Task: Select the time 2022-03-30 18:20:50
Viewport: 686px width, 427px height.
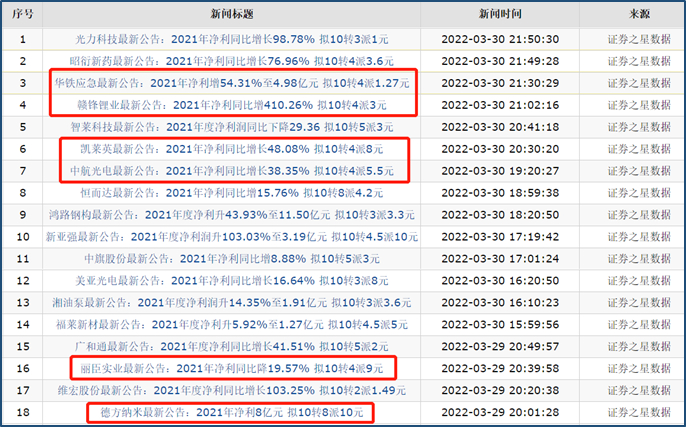Action: (500, 215)
